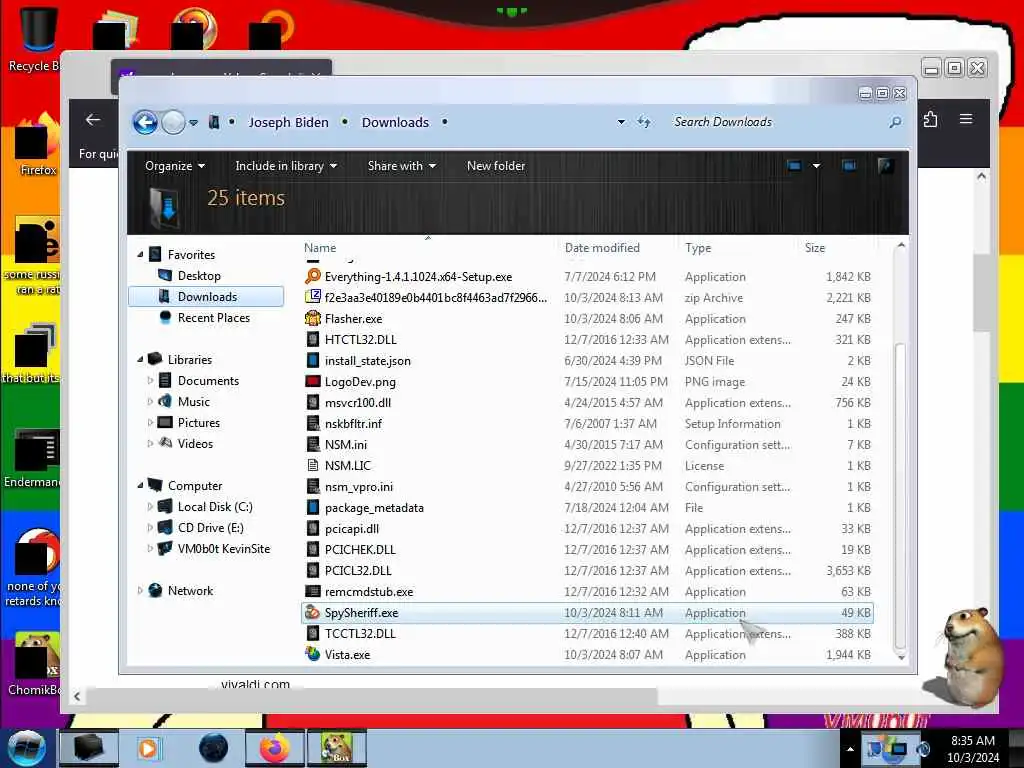Open the Organize menu
Image resolution: width=1024 pixels, height=768 pixels.
(174, 166)
